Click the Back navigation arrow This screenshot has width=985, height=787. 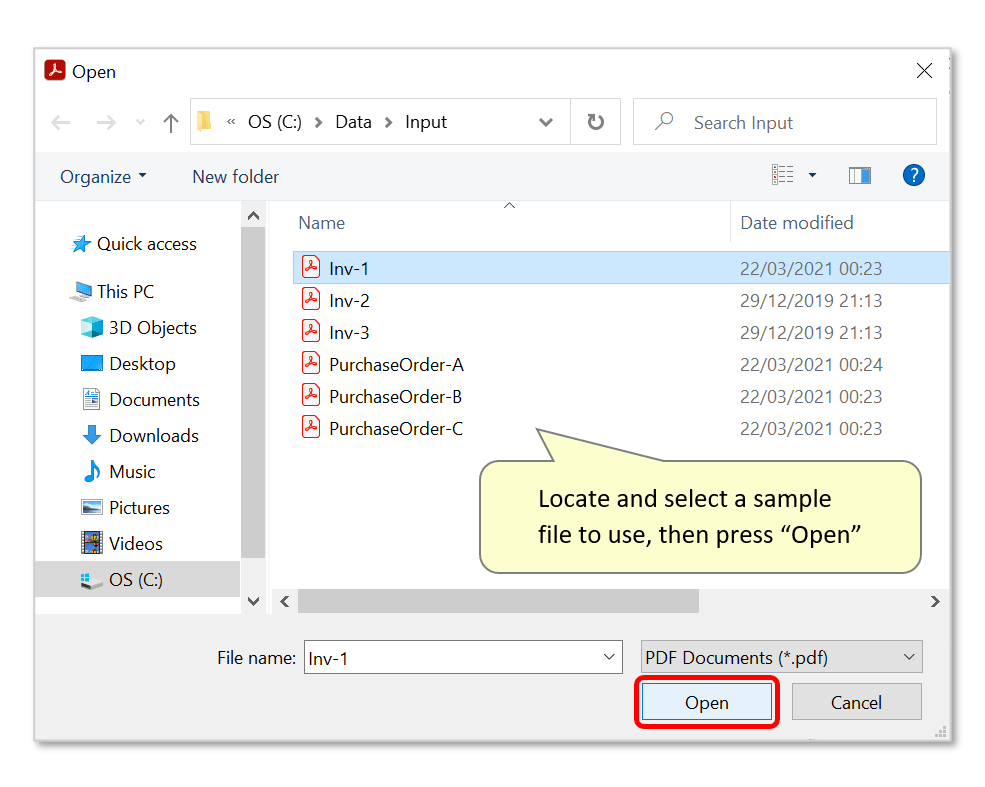click(61, 122)
